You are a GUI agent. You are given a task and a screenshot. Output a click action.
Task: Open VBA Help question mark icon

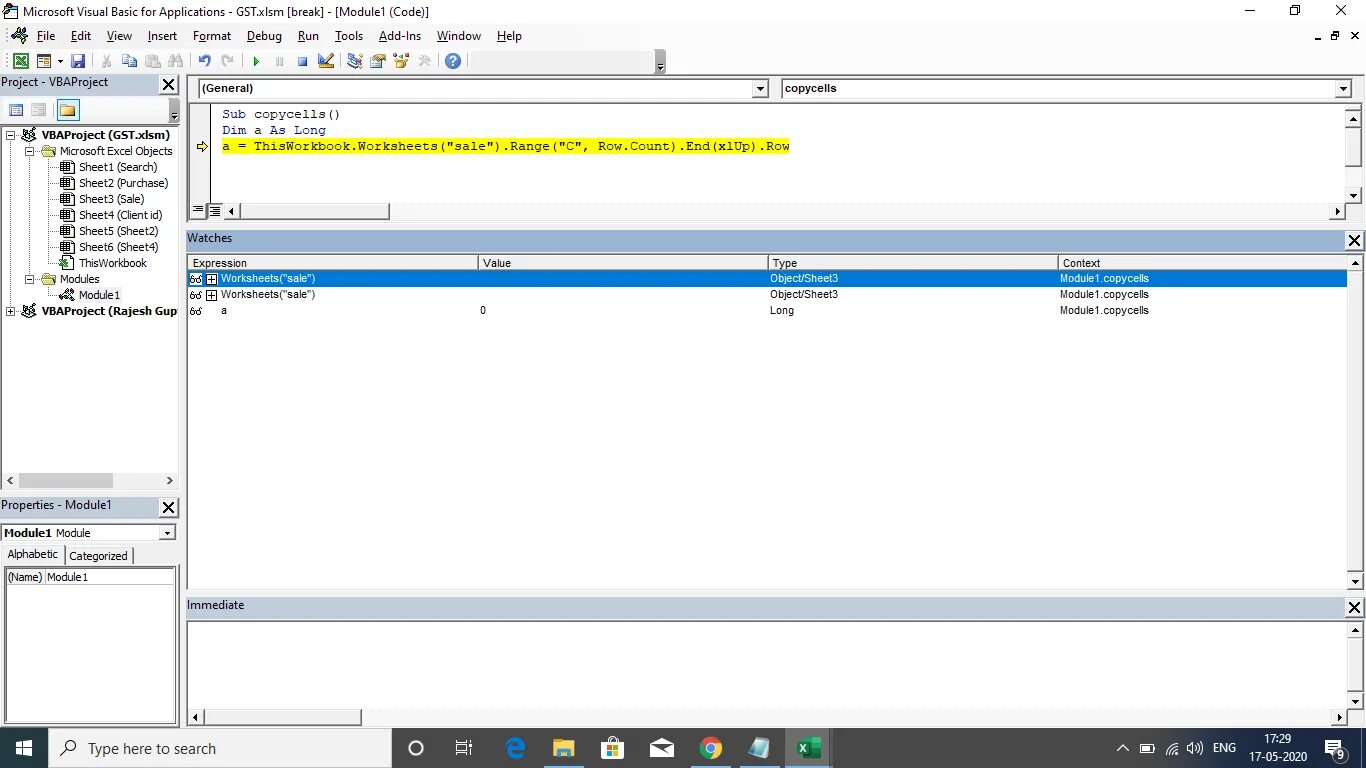[x=453, y=61]
